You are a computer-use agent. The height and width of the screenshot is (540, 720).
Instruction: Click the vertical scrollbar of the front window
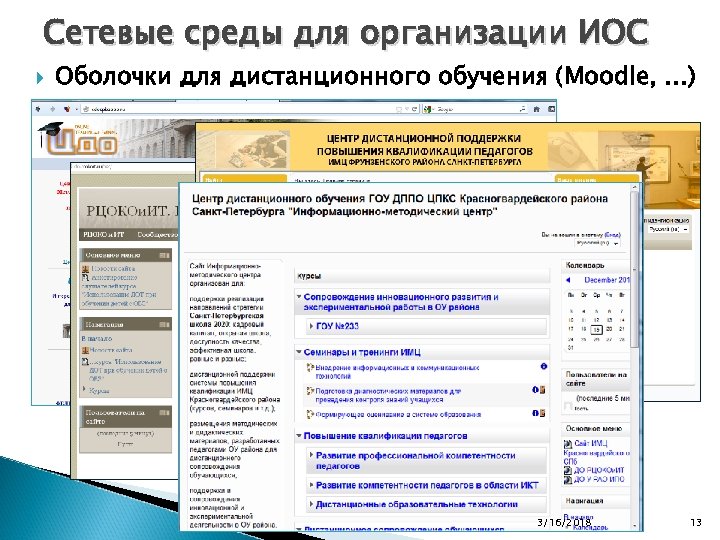click(635, 271)
